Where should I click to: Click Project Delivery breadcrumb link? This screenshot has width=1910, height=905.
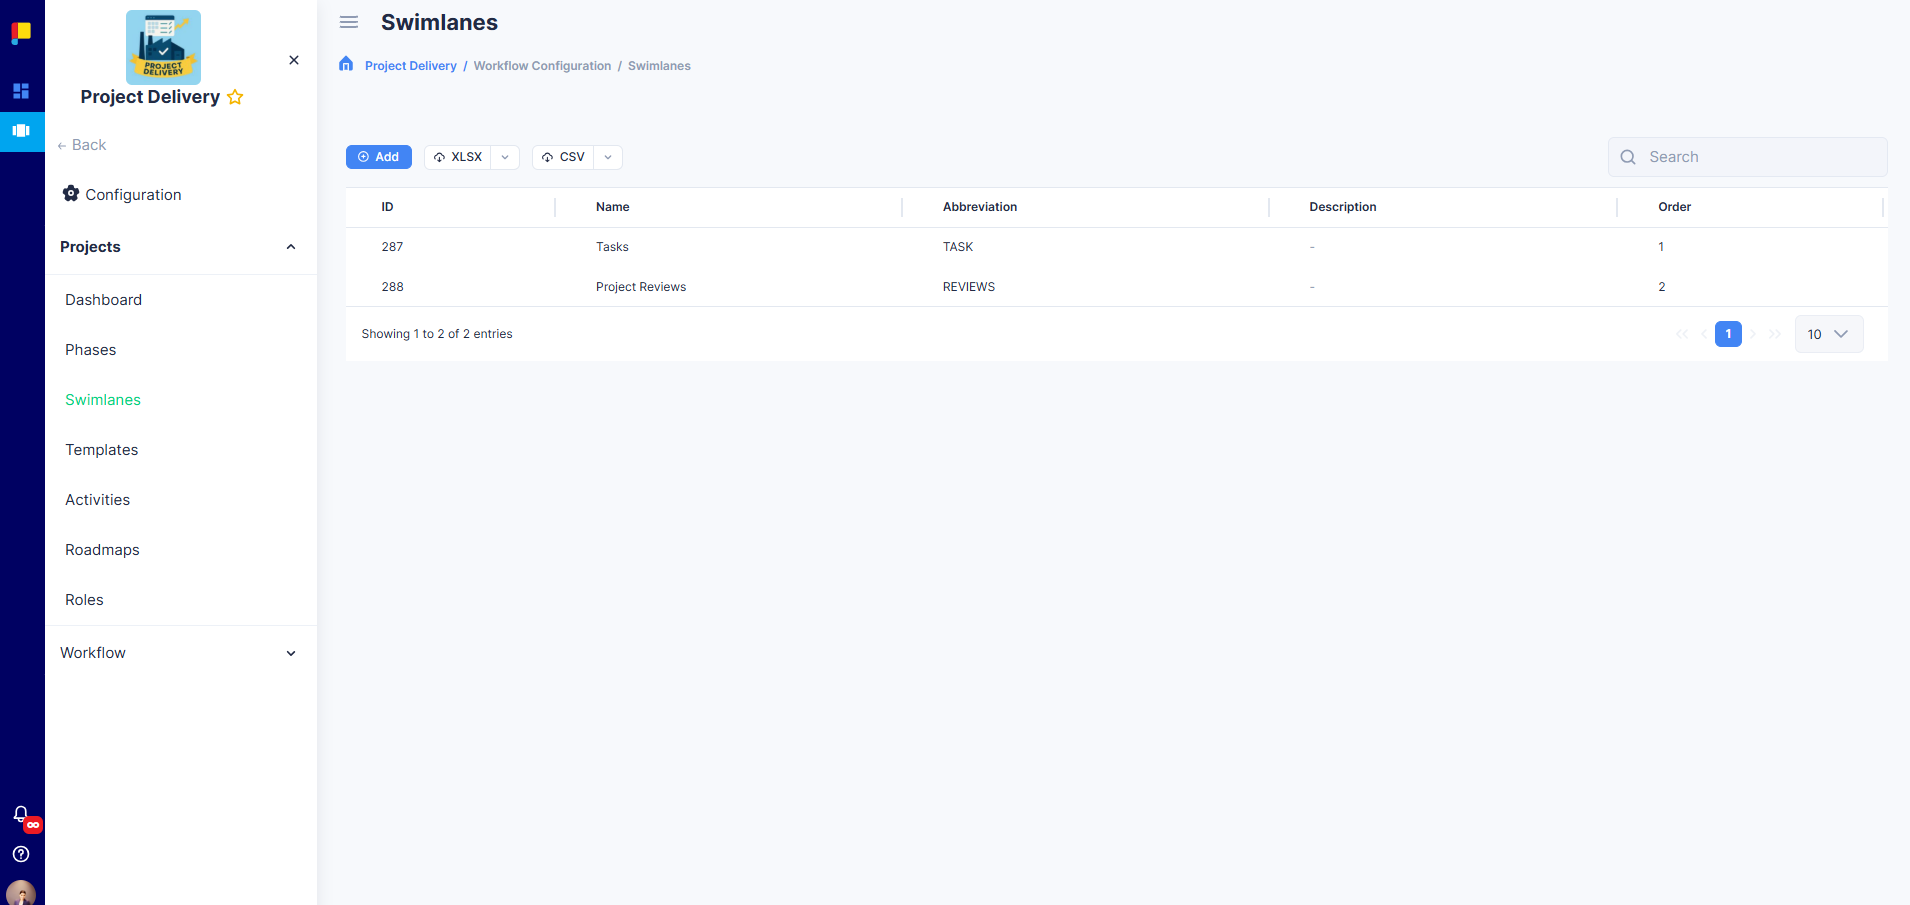410,66
